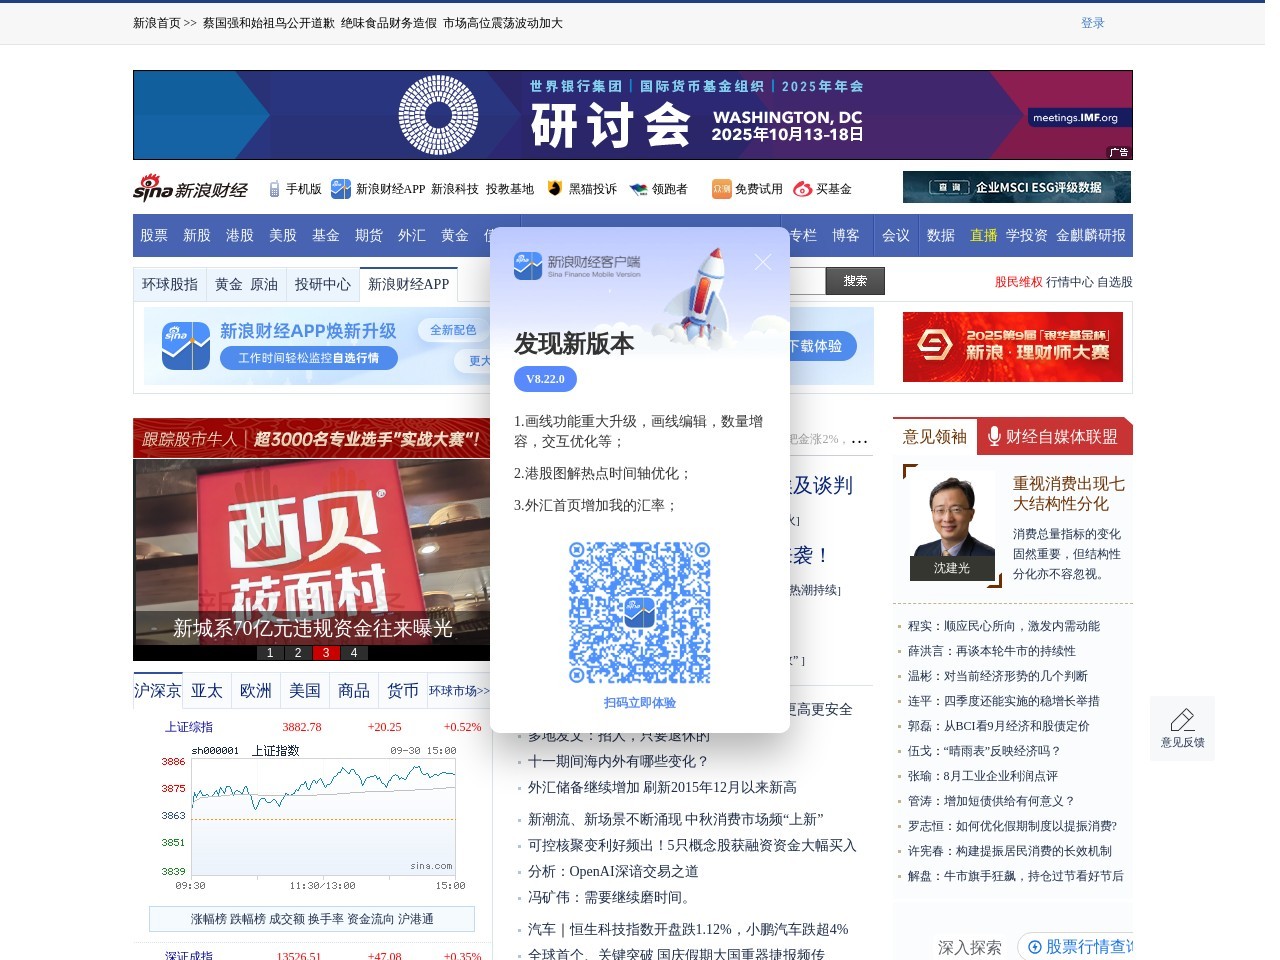Open the 买基金 icon
This screenshot has height=960, width=1280.
pos(802,189)
